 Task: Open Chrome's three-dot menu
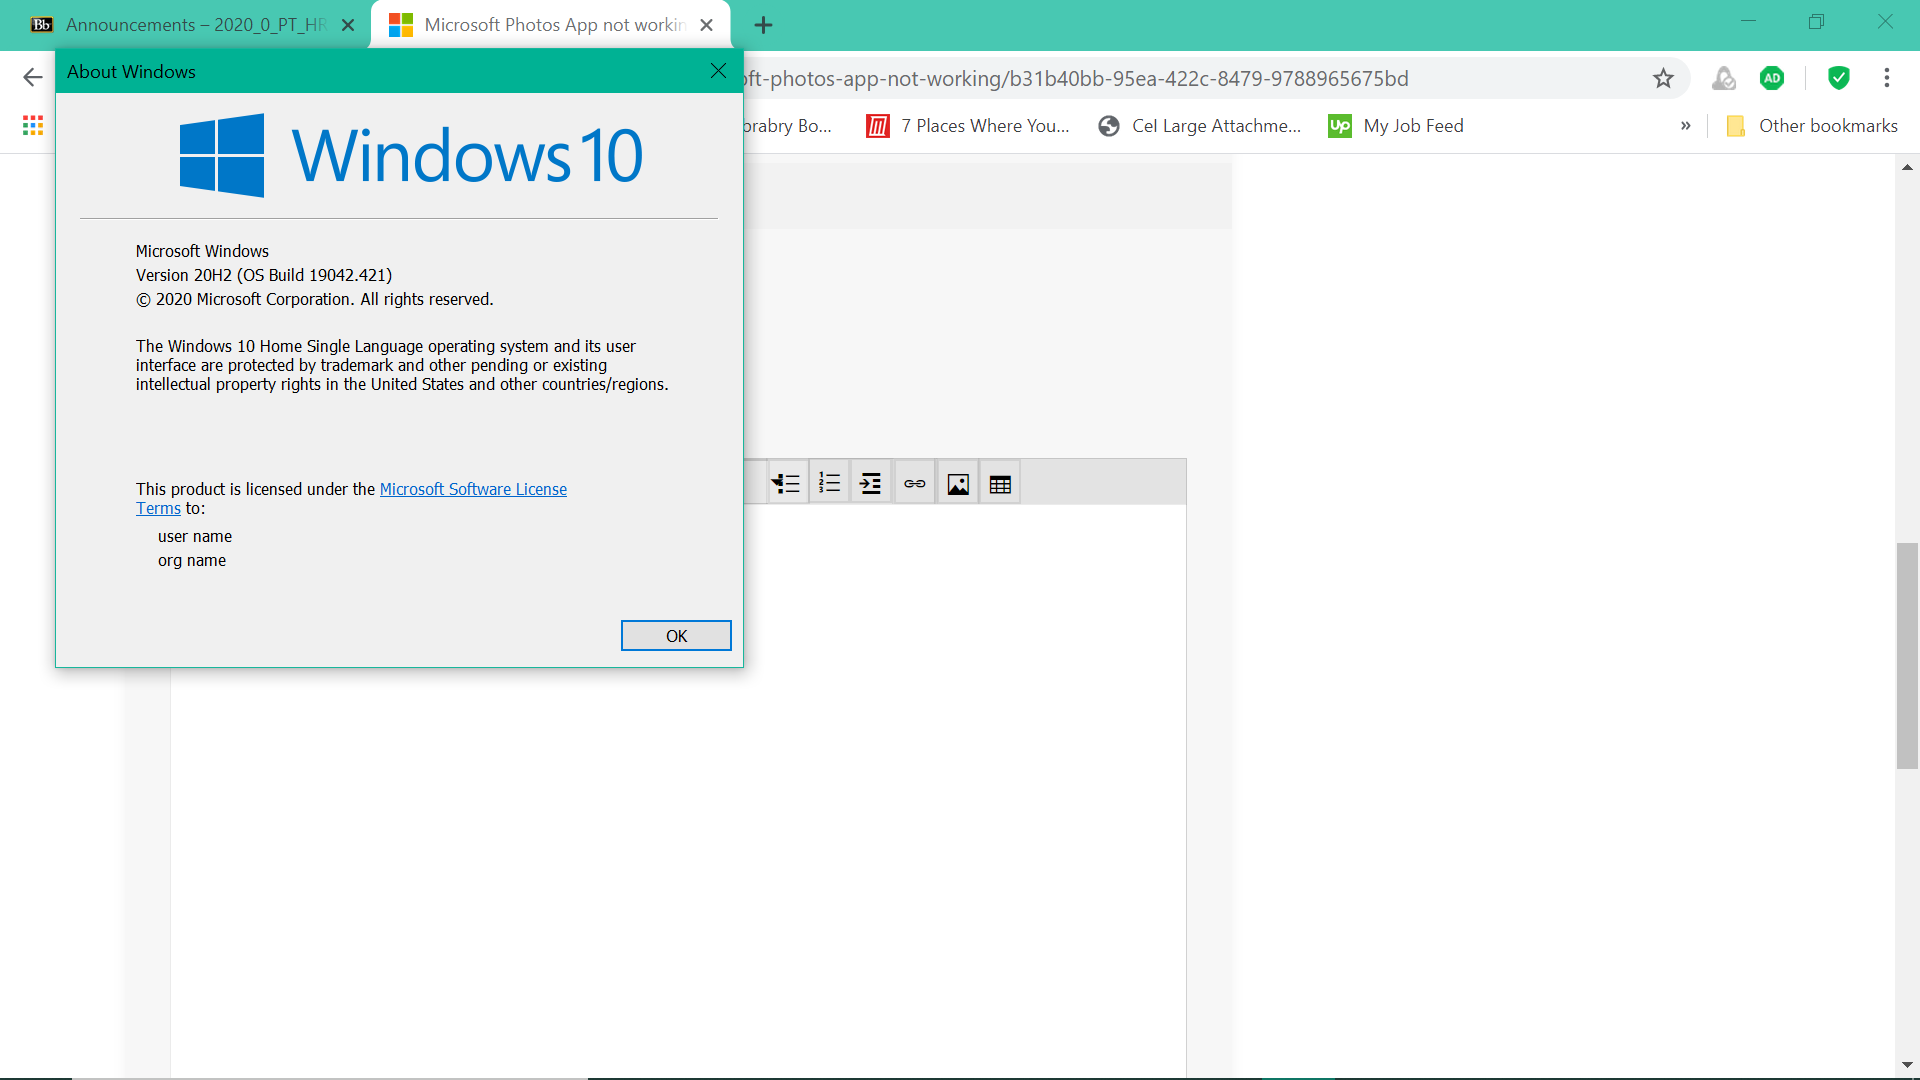1887,78
